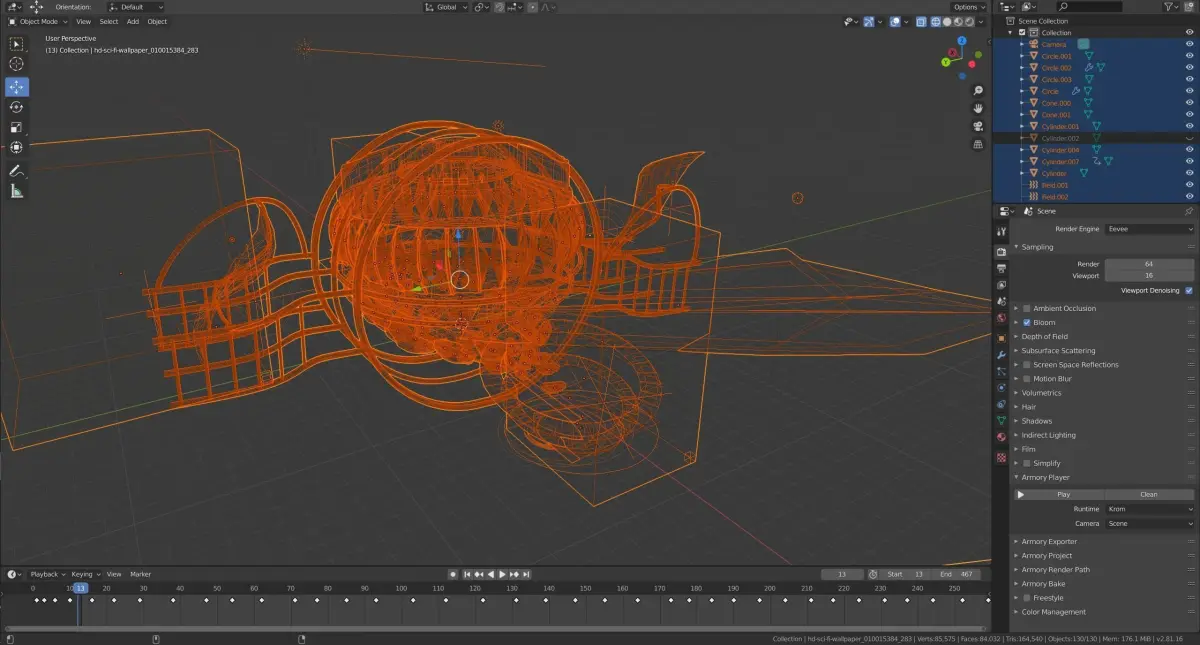Enable the Motion Blur checkbox
The width and height of the screenshot is (1200, 645).
pyautogui.click(x=1027, y=379)
